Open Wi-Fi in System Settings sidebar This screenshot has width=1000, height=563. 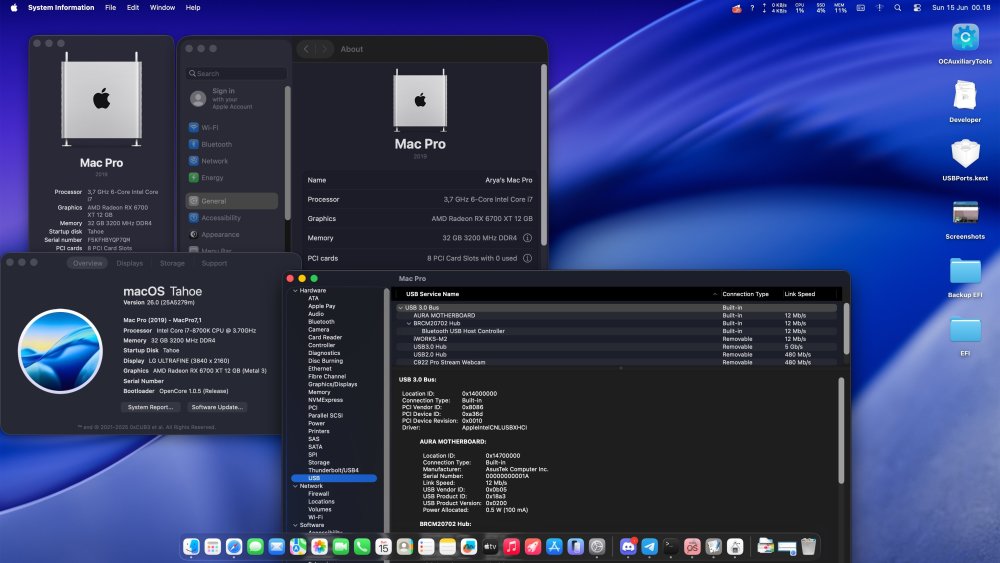pos(232,128)
